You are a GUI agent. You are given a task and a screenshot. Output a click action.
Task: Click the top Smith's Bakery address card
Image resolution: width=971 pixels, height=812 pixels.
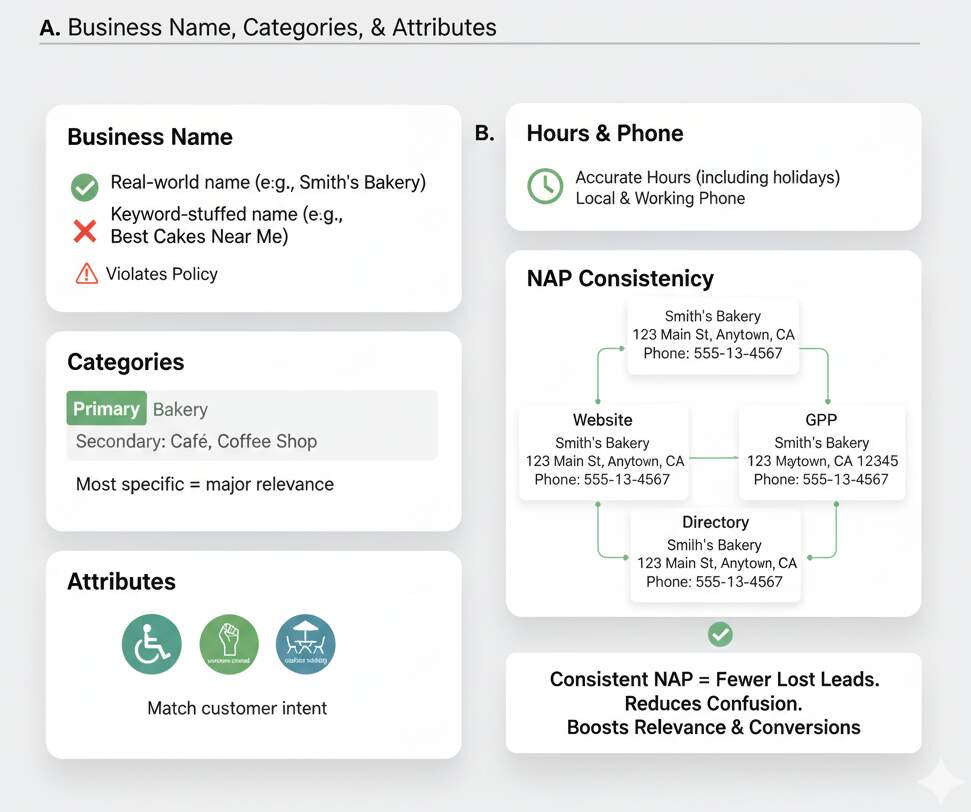tap(713, 334)
